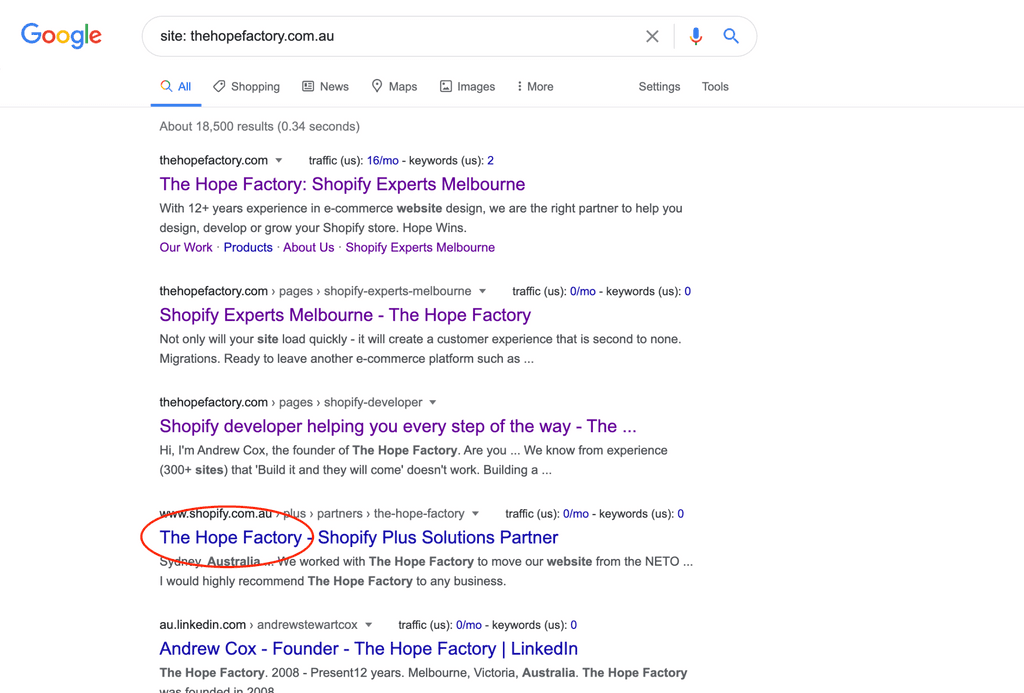Open Shopify Plus Solutions Partner result
This screenshot has width=1024, height=693.
pos(359,538)
